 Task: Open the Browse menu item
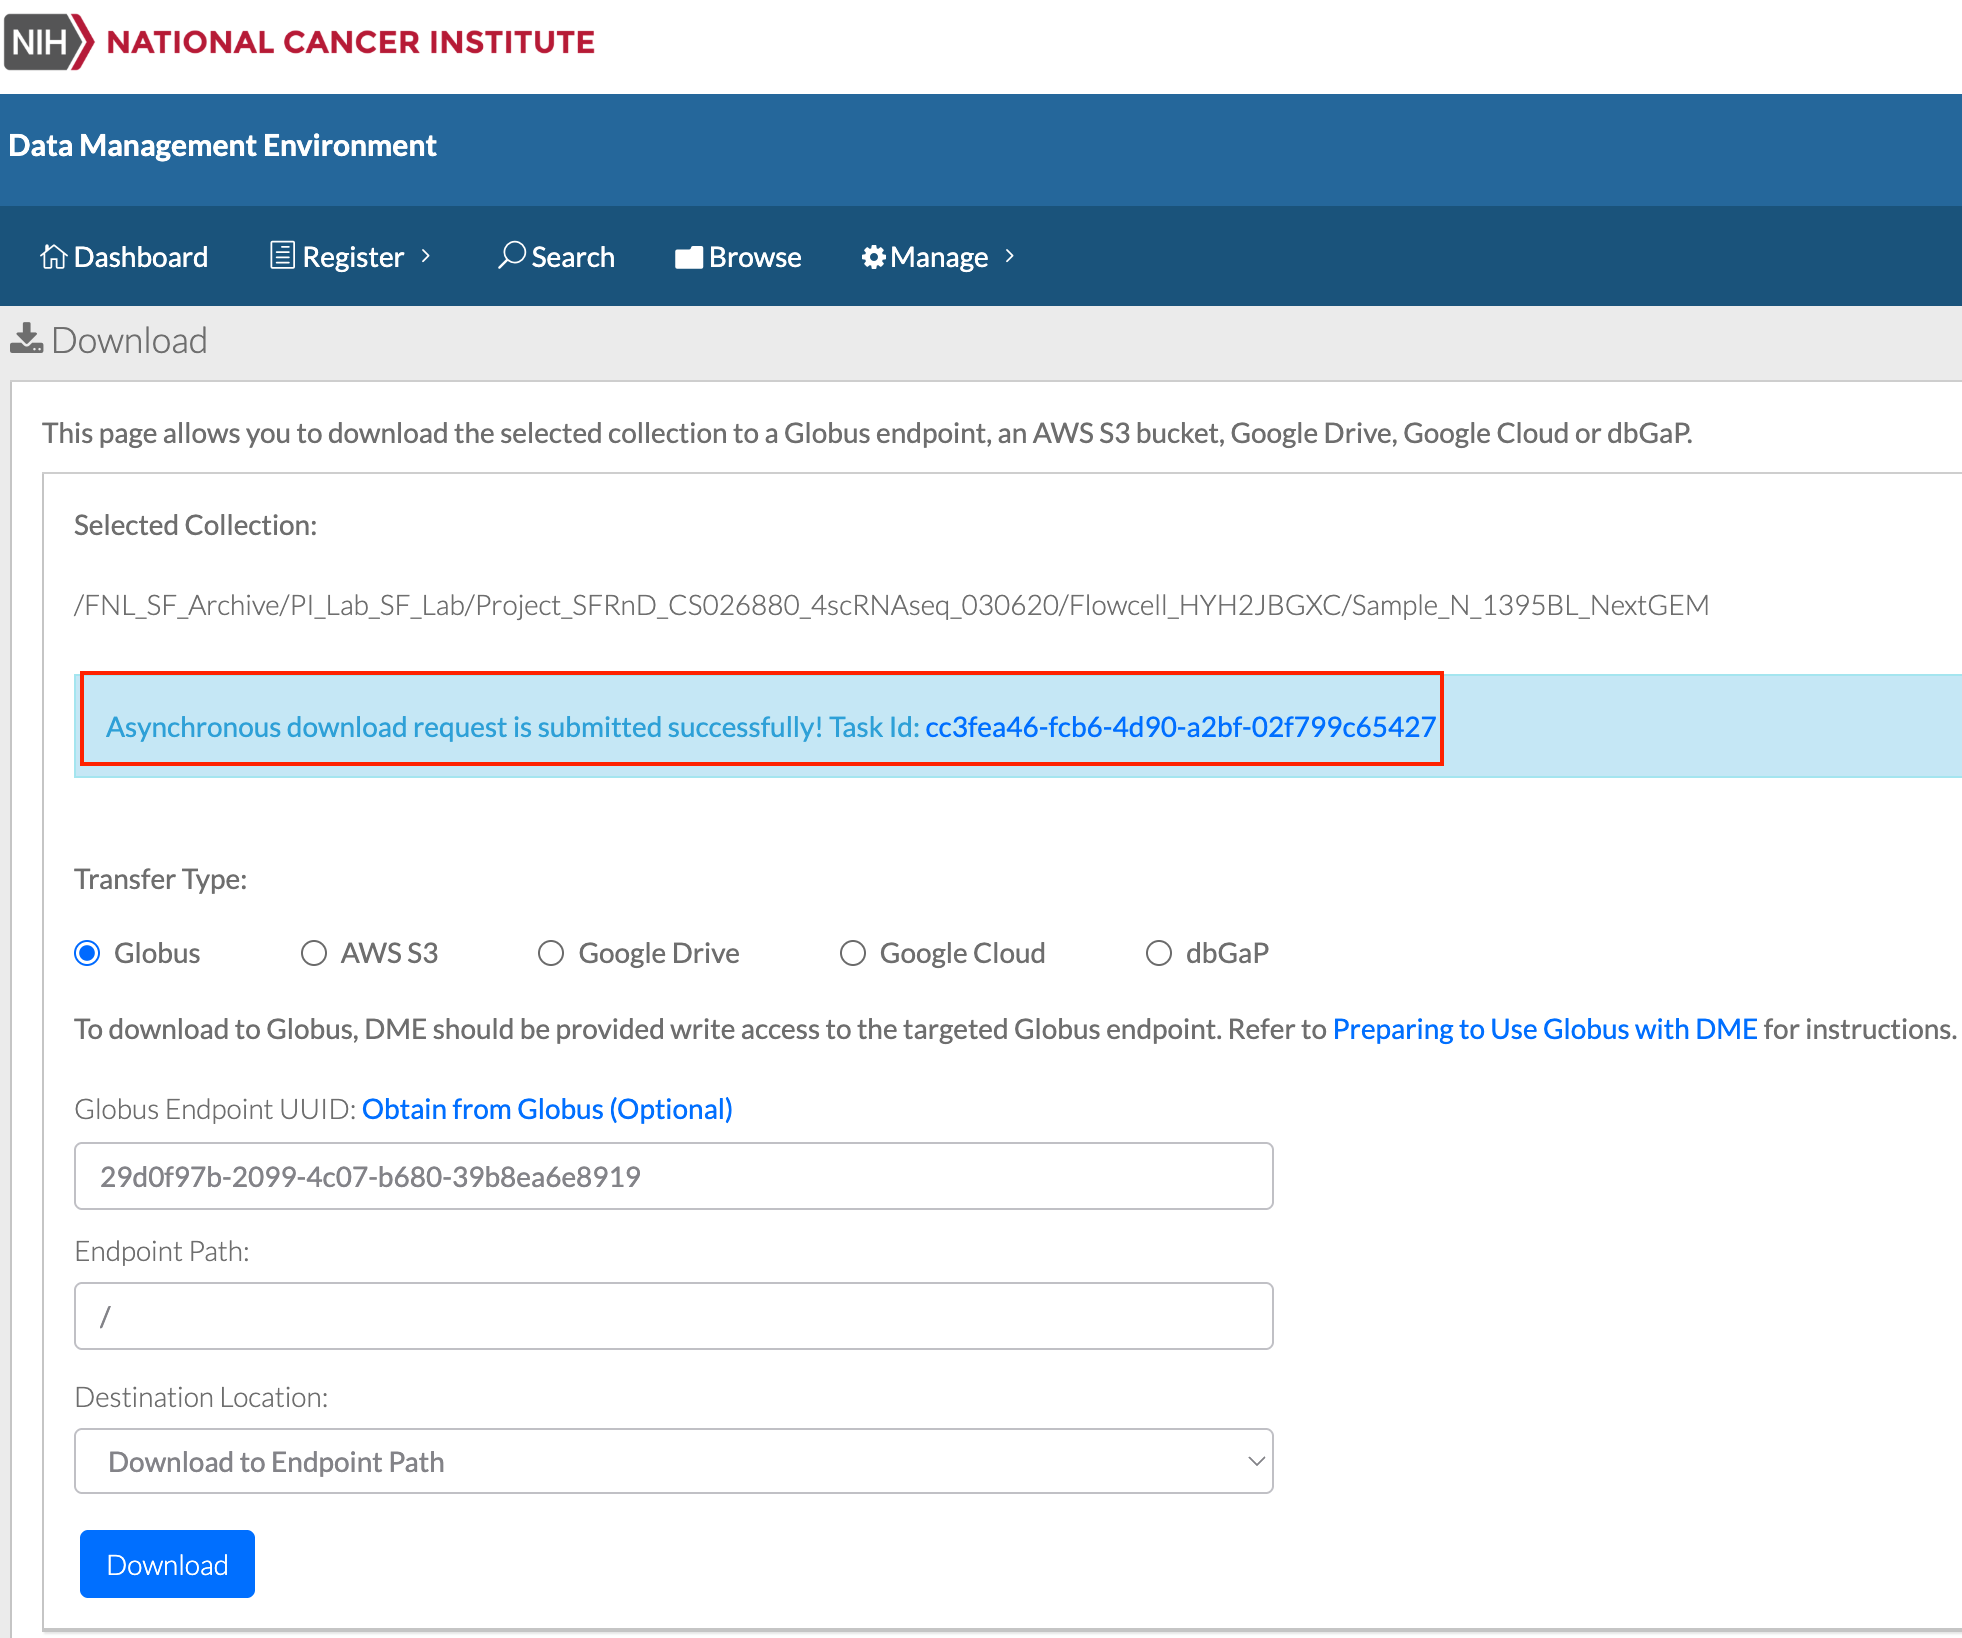pos(754,257)
